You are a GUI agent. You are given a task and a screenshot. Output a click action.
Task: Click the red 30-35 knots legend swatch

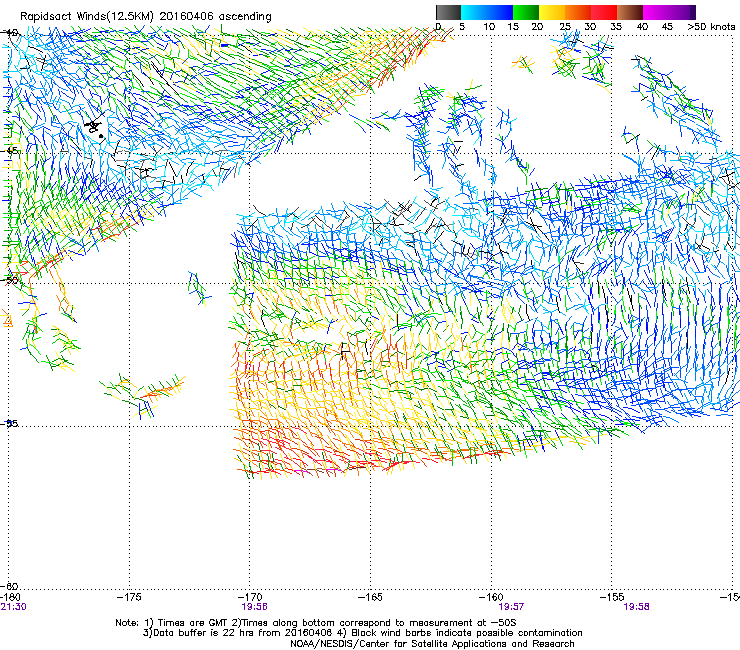click(x=604, y=12)
